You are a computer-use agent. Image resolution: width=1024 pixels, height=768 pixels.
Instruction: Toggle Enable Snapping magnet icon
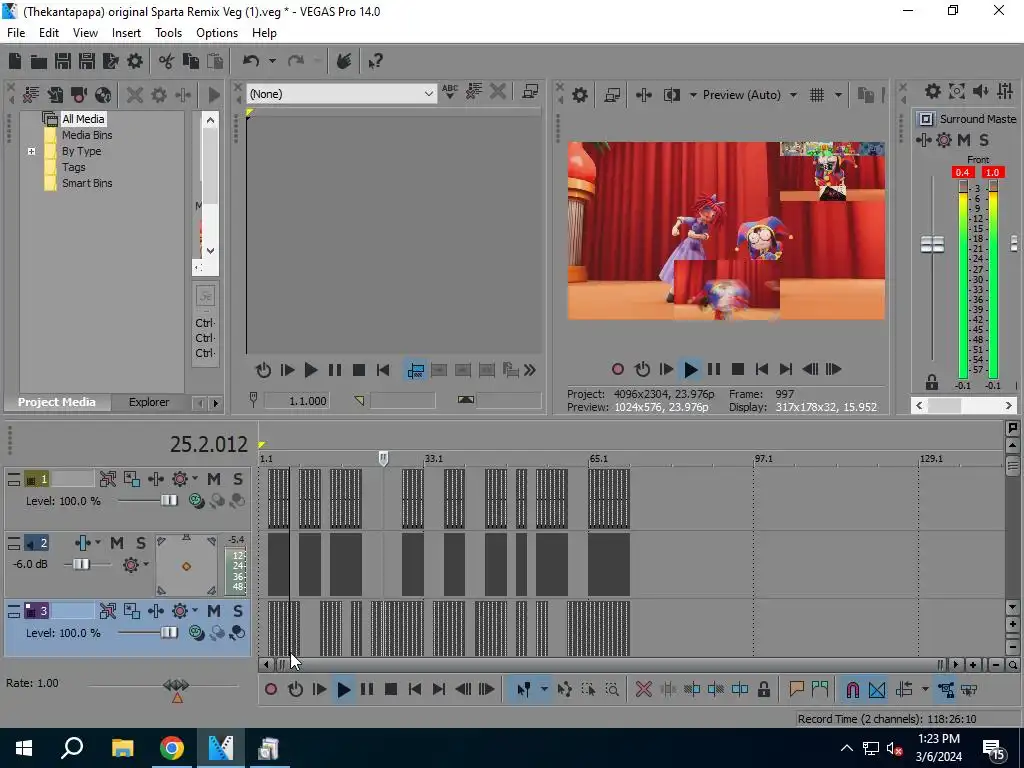(852, 690)
